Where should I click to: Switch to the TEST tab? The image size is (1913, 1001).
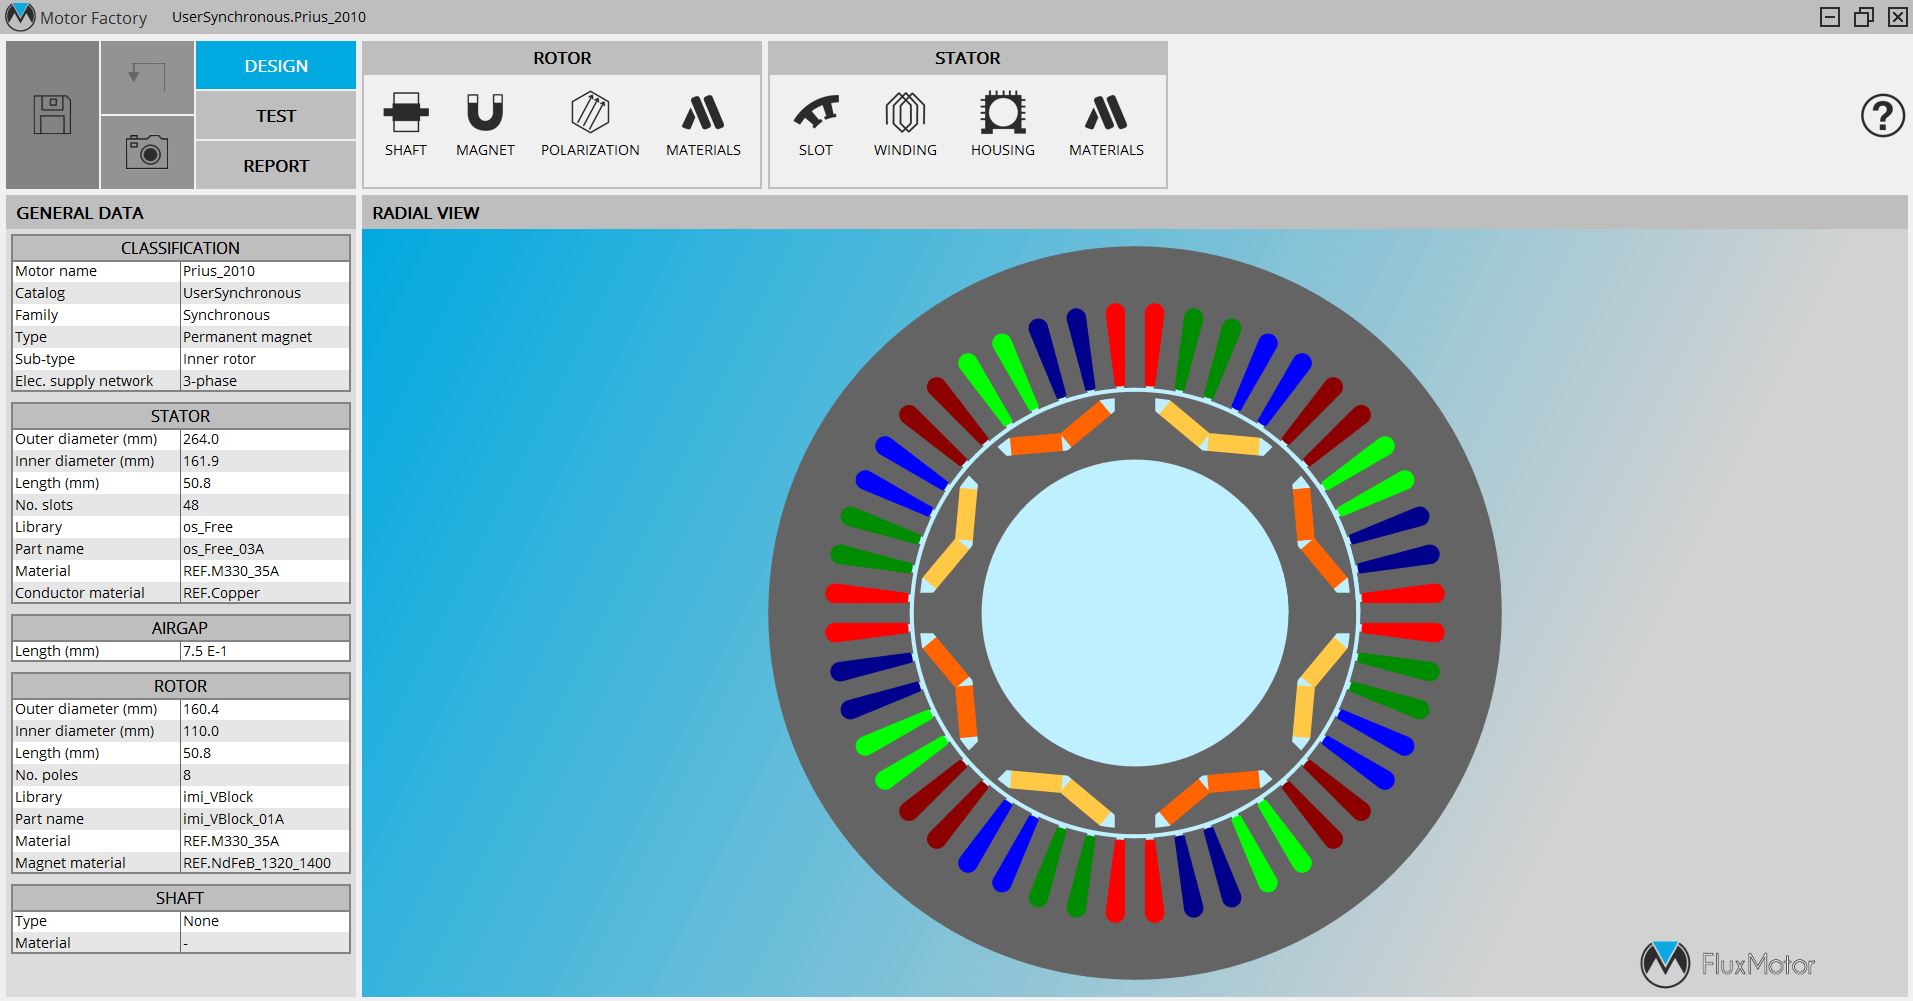click(274, 115)
